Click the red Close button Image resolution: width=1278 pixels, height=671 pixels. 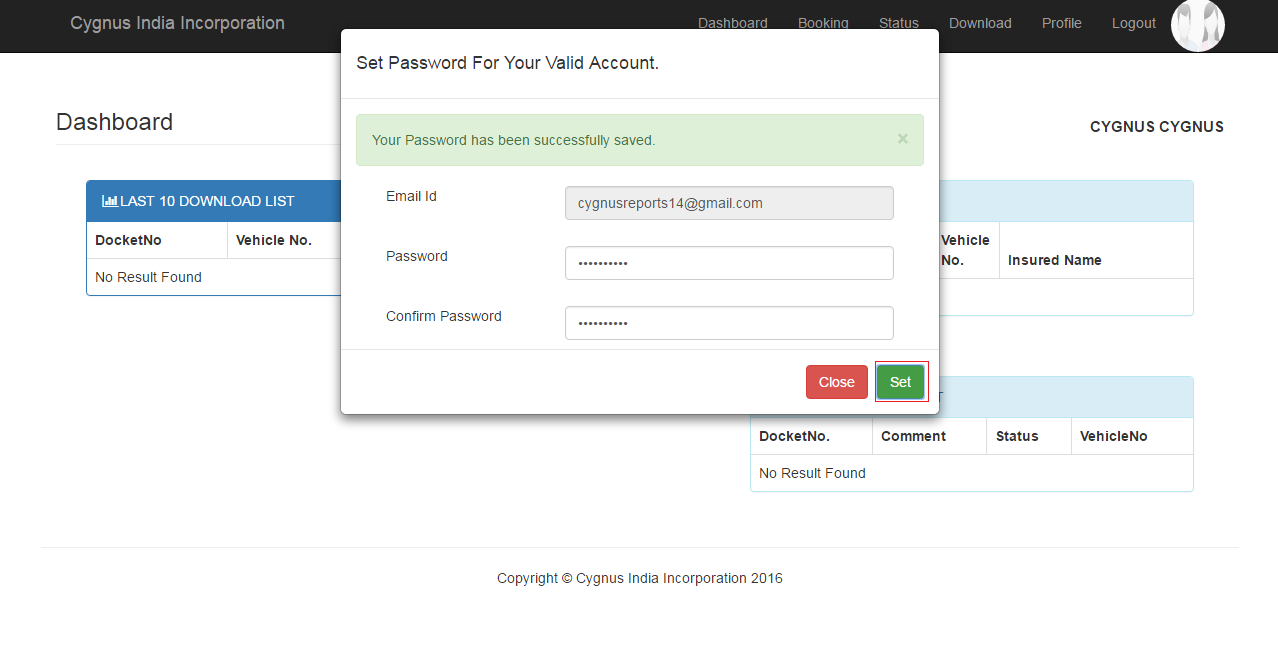(x=837, y=382)
